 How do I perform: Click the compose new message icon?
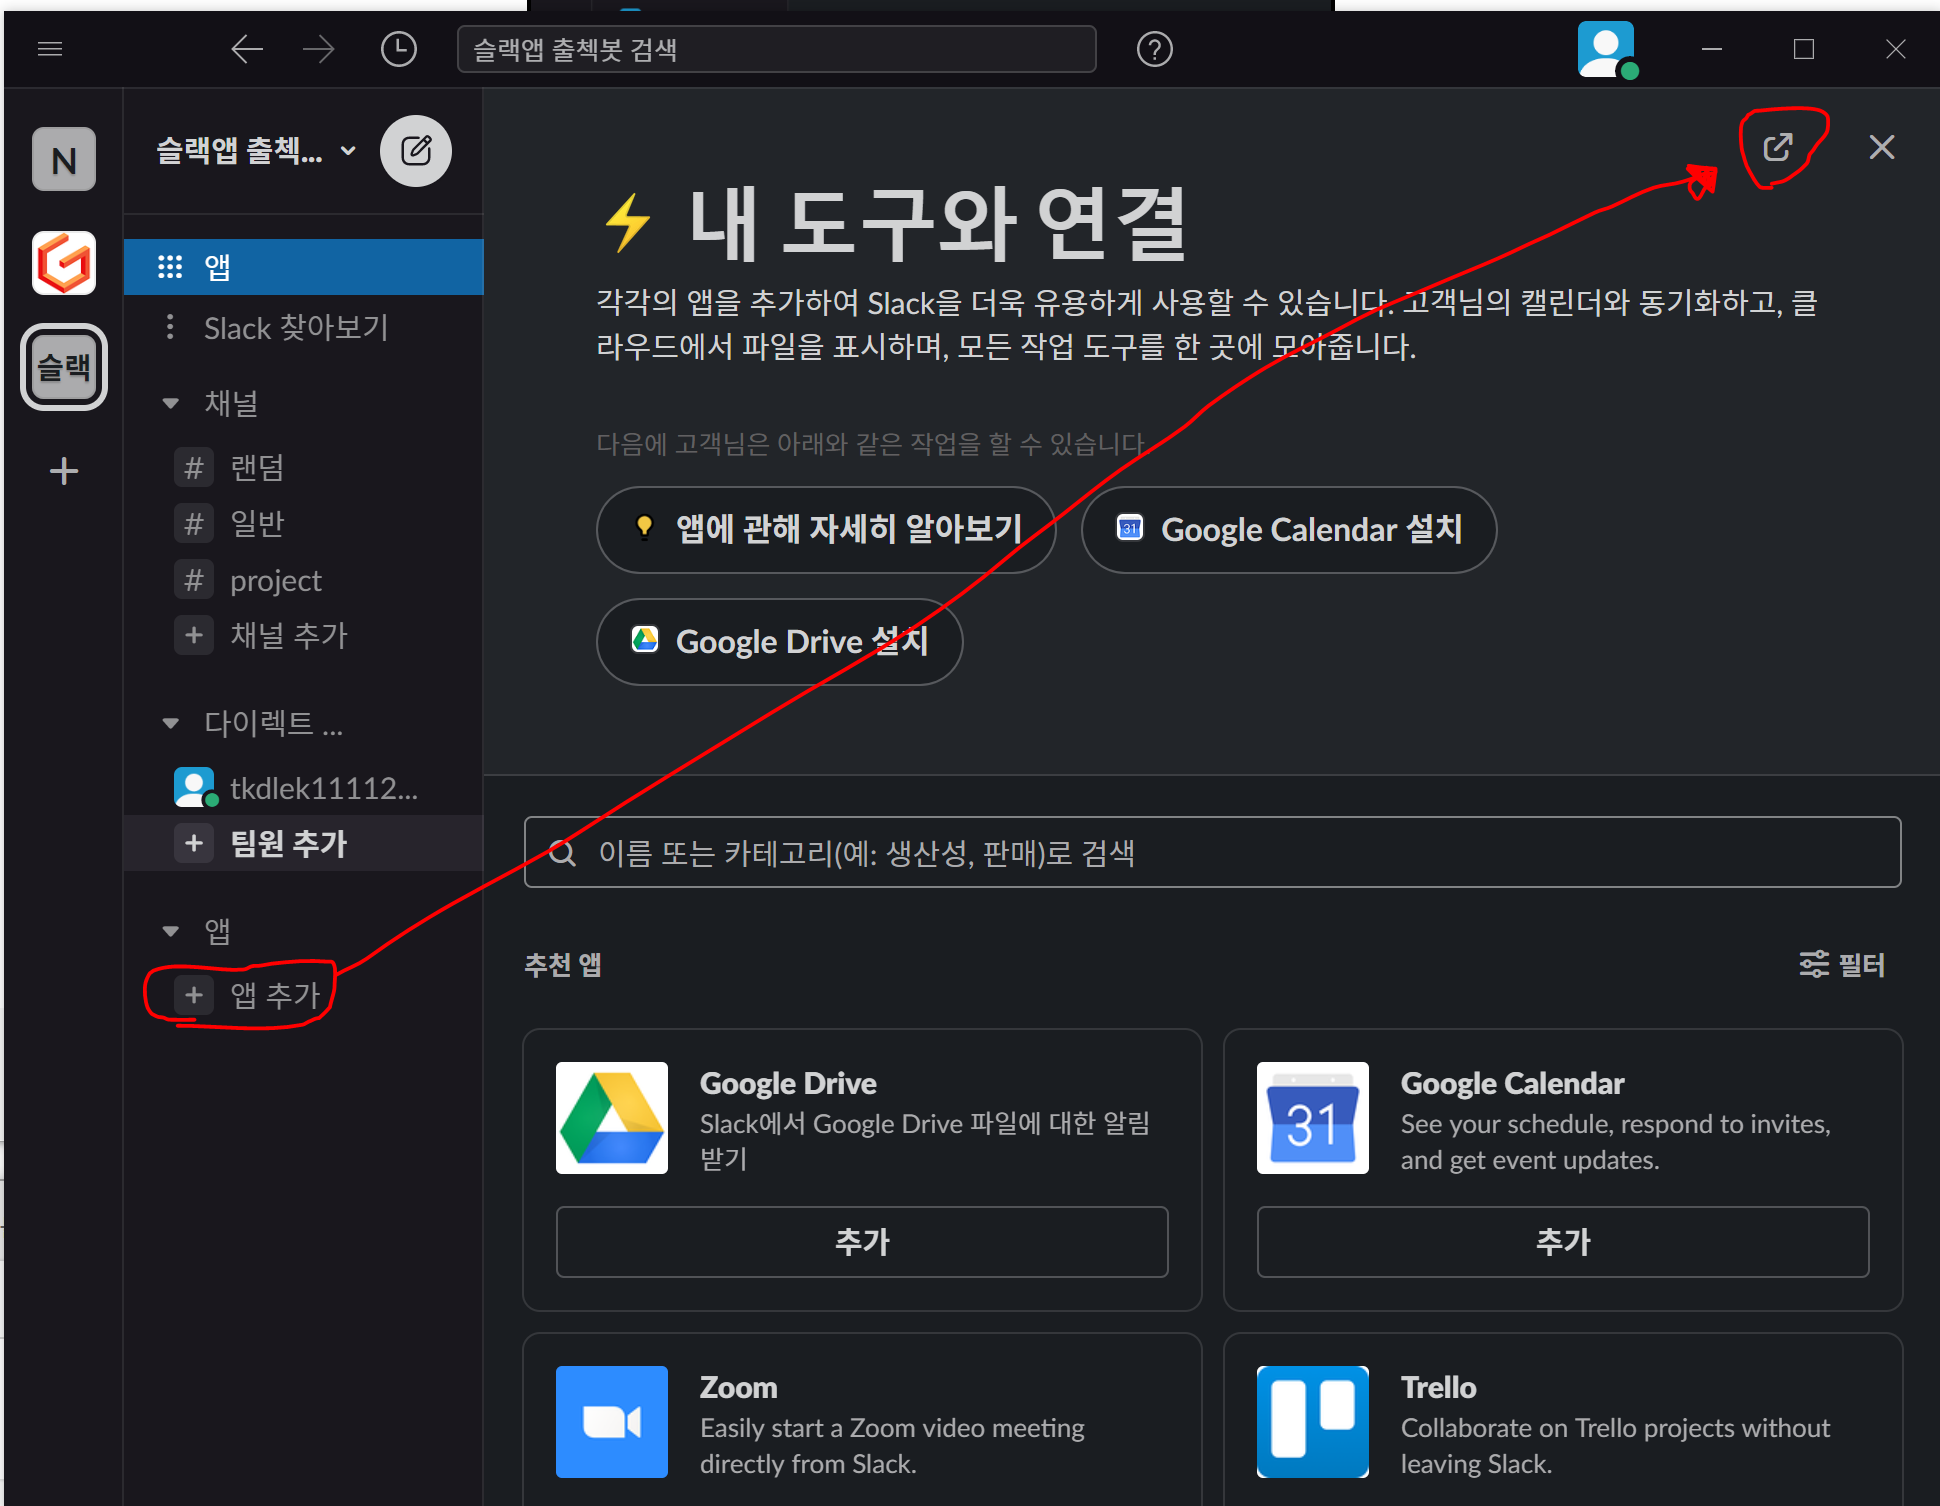(415, 151)
